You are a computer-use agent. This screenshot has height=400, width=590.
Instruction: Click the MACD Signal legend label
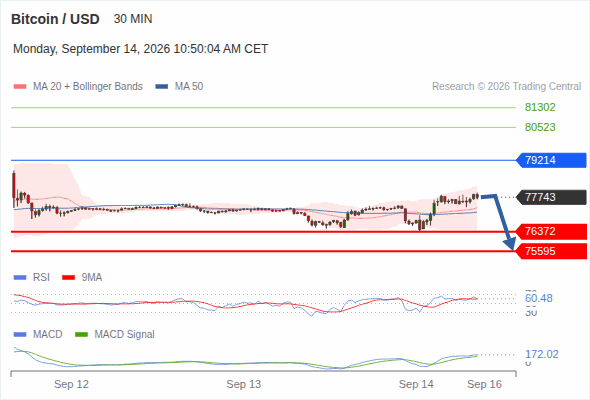point(125,335)
